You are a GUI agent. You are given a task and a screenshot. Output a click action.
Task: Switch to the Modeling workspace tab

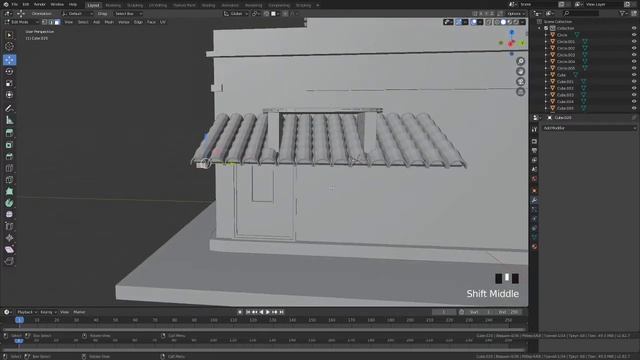click(113, 5)
